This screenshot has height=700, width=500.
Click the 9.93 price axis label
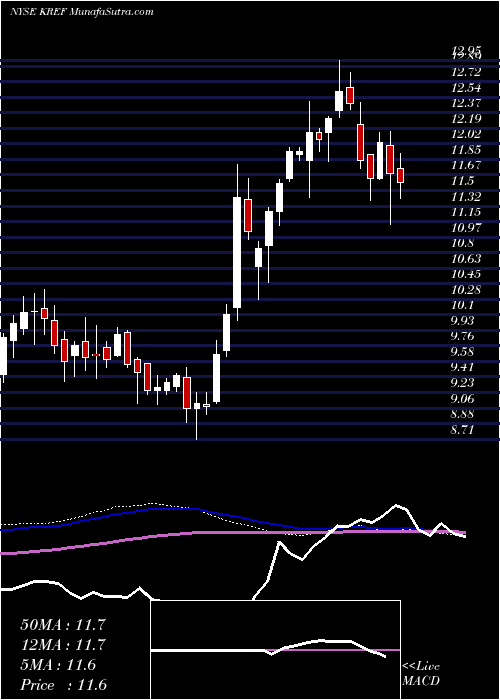[x=463, y=321]
